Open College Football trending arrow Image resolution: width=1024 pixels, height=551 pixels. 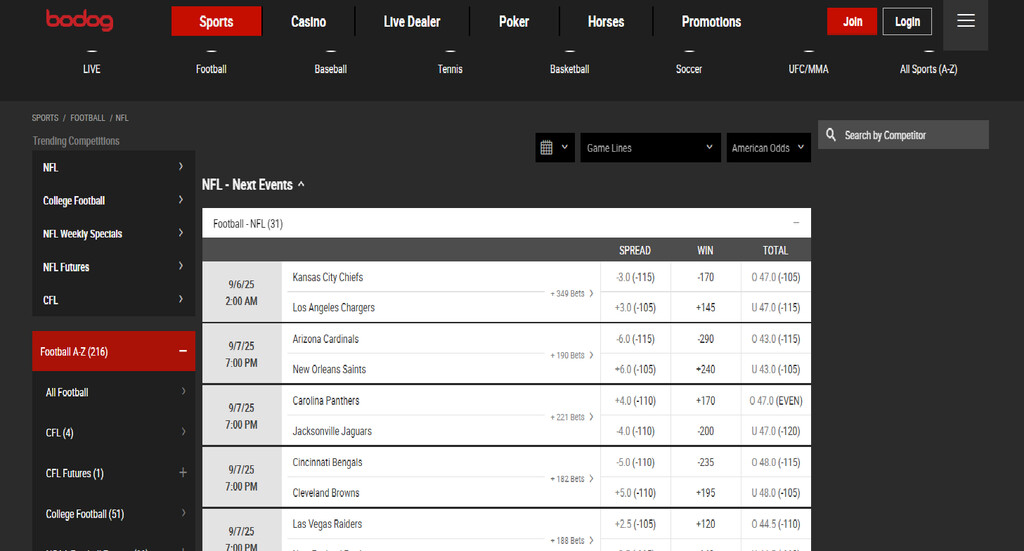point(181,200)
